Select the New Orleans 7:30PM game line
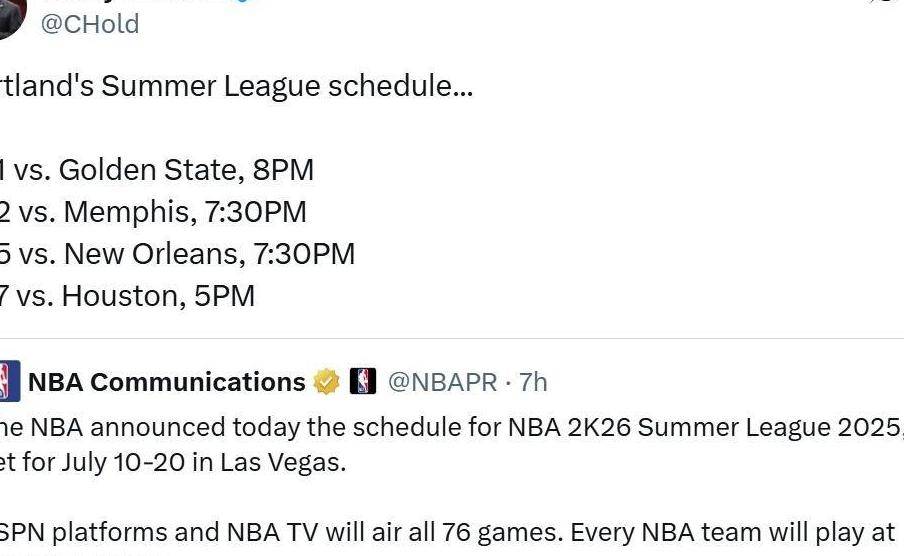 tap(177, 254)
